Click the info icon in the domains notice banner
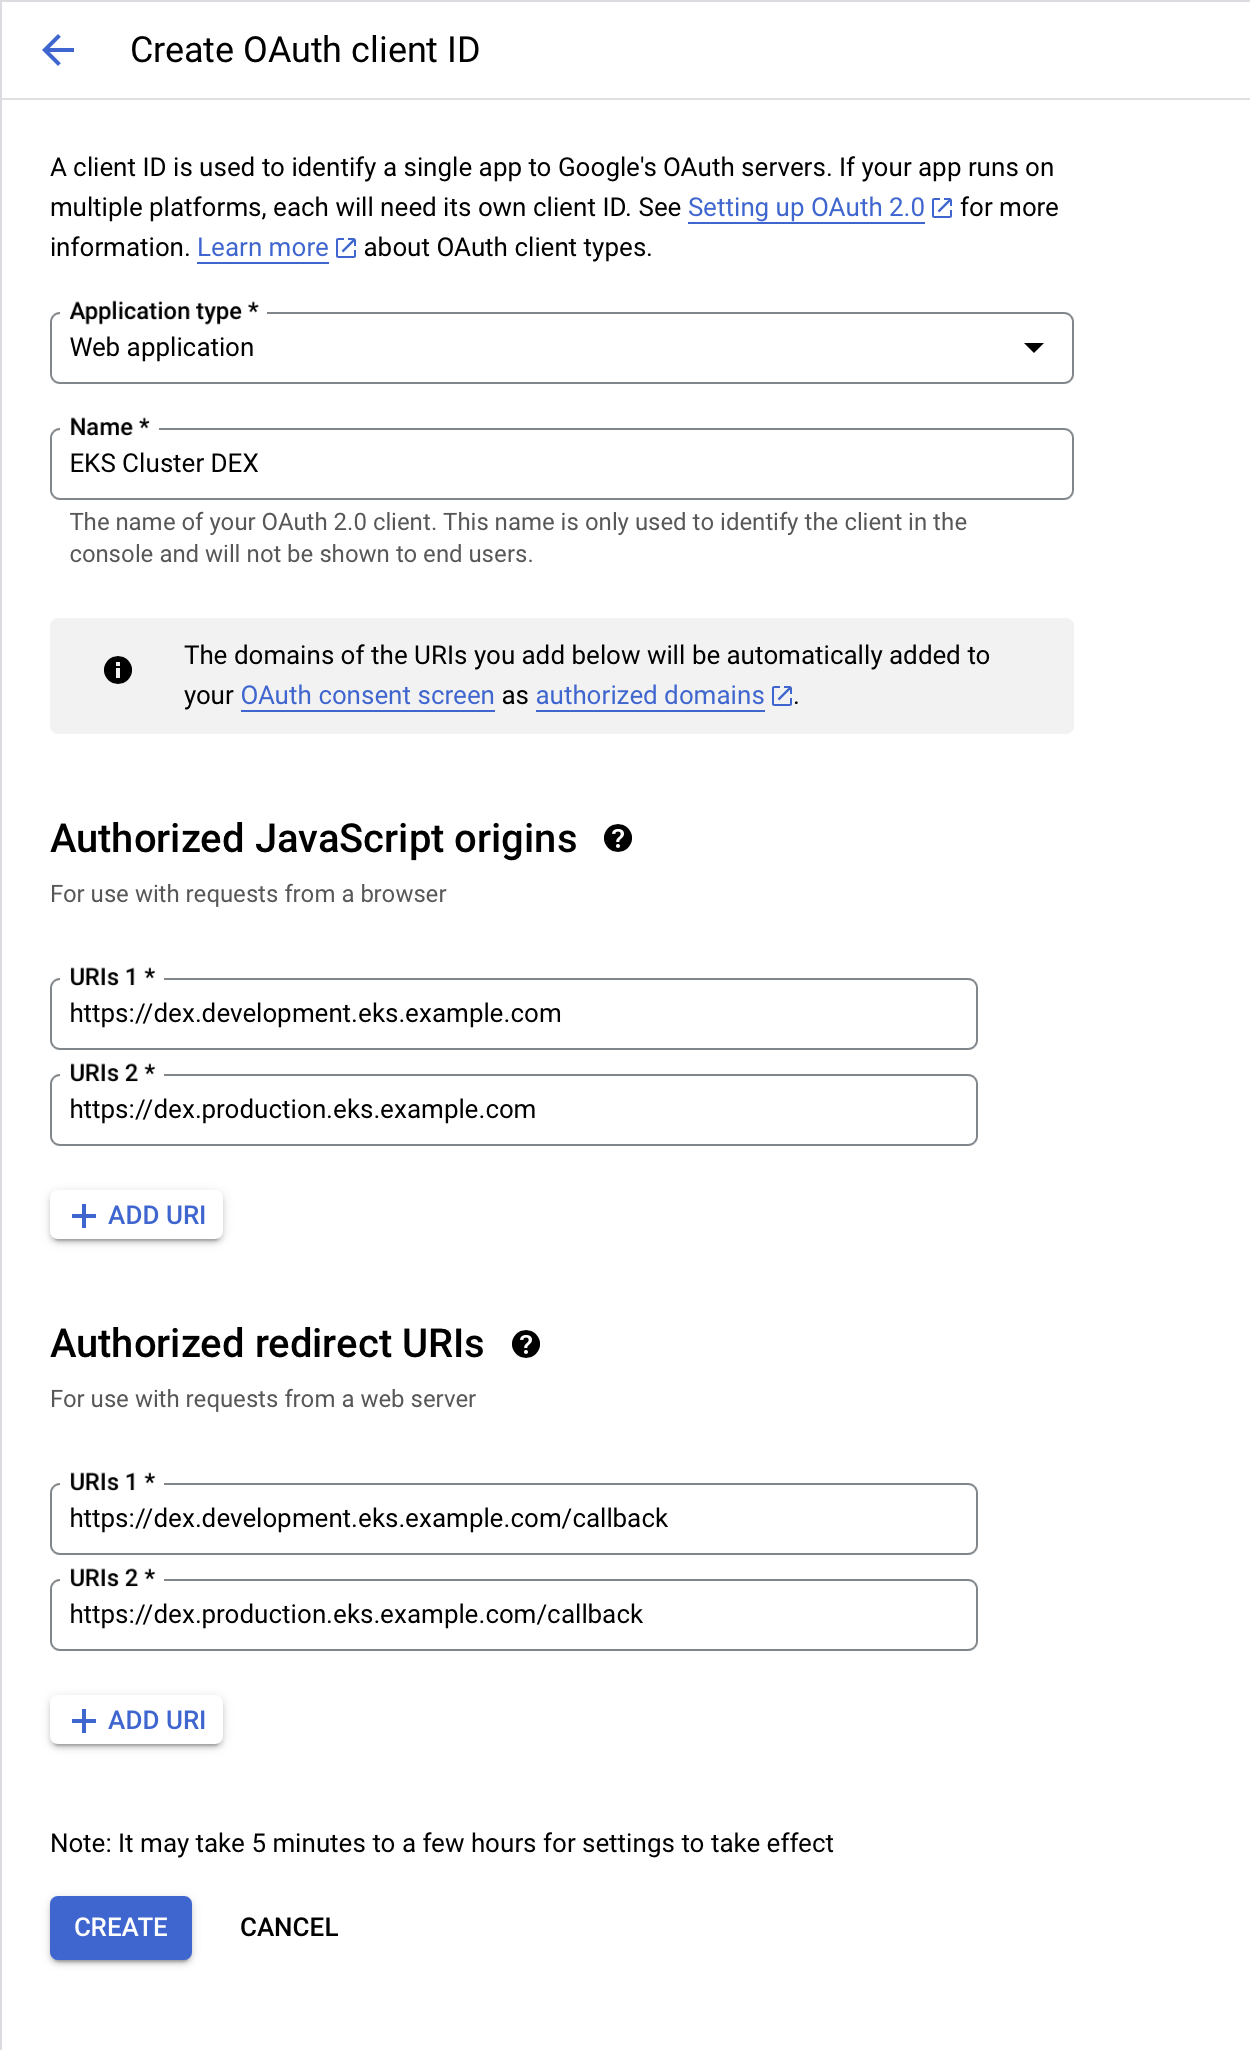Image resolution: width=1250 pixels, height=2050 pixels. click(117, 671)
